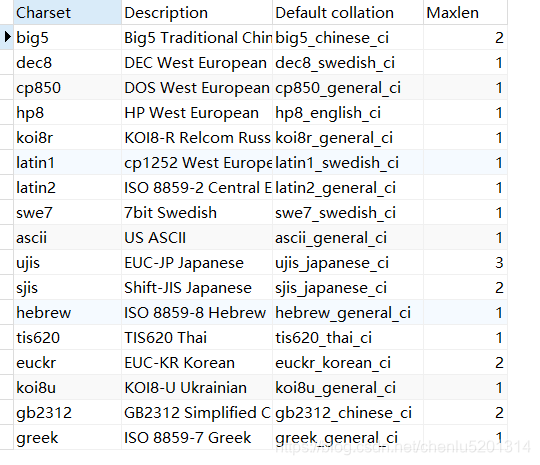Viewport: 540px width, 465px height.
Task: Click the Maxlen column header
Action: click(465, 12)
